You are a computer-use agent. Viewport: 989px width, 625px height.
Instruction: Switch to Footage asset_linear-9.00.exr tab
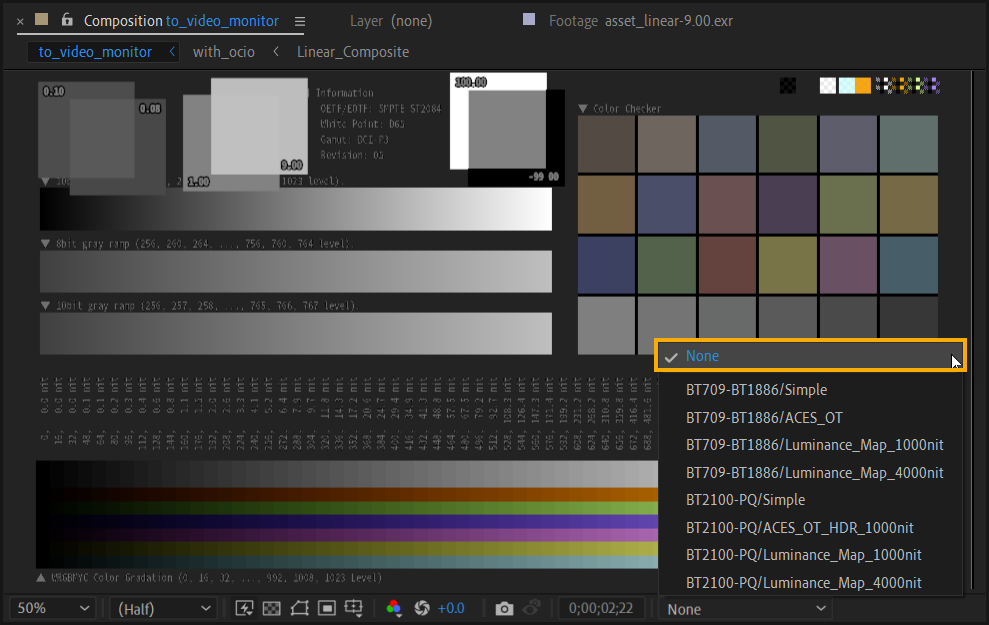[x=641, y=21]
